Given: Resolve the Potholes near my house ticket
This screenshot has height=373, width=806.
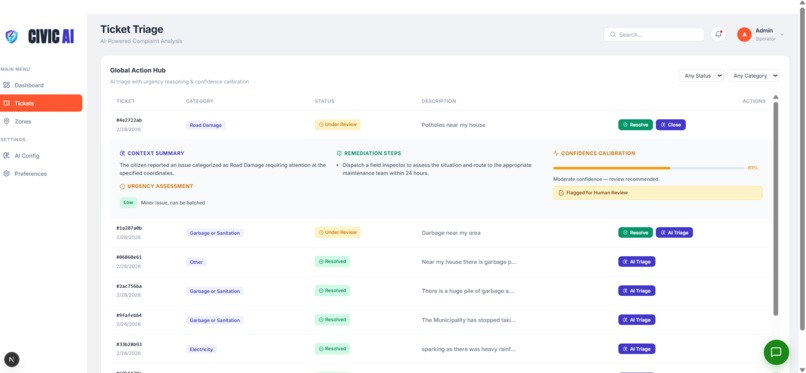Looking at the screenshot, I should [x=635, y=125].
